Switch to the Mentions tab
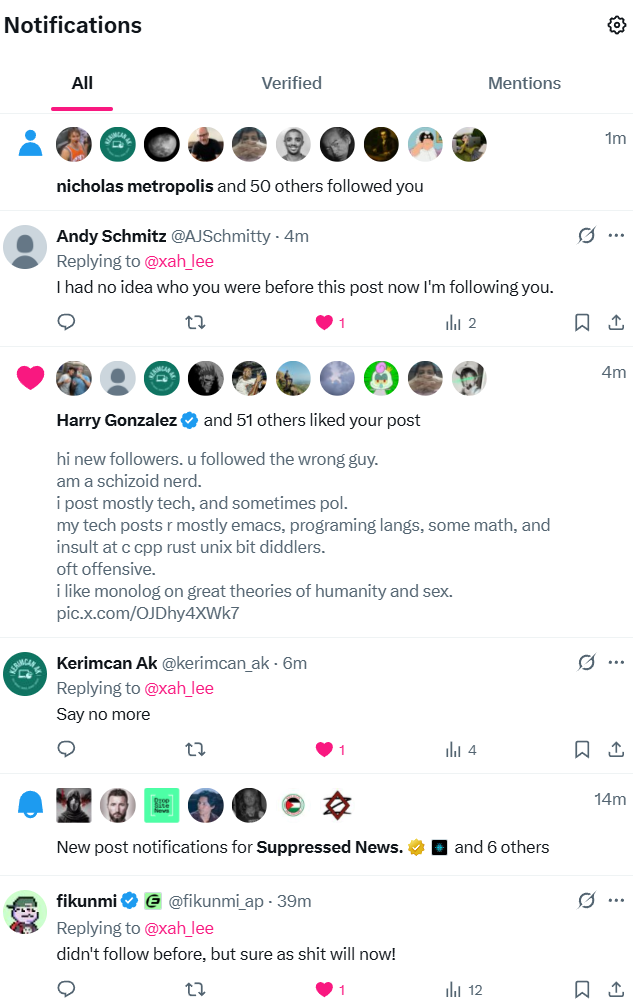This screenshot has height=1001, width=633. (x=524, y=83)
